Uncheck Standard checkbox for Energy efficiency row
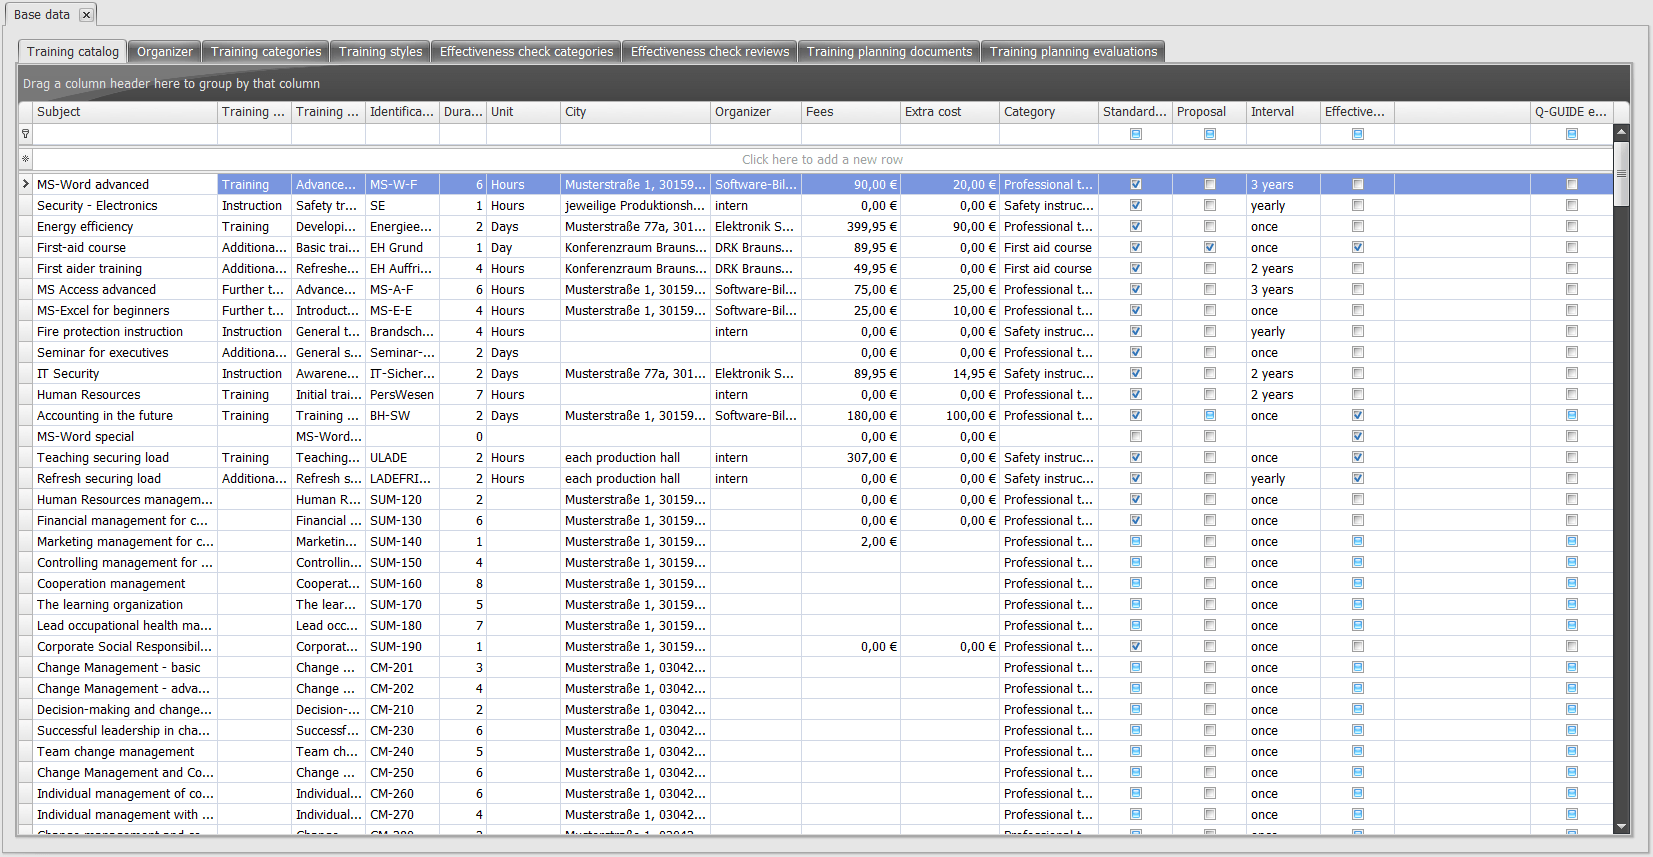Viewport: 1653px width, 857px height. [1136, 226]
